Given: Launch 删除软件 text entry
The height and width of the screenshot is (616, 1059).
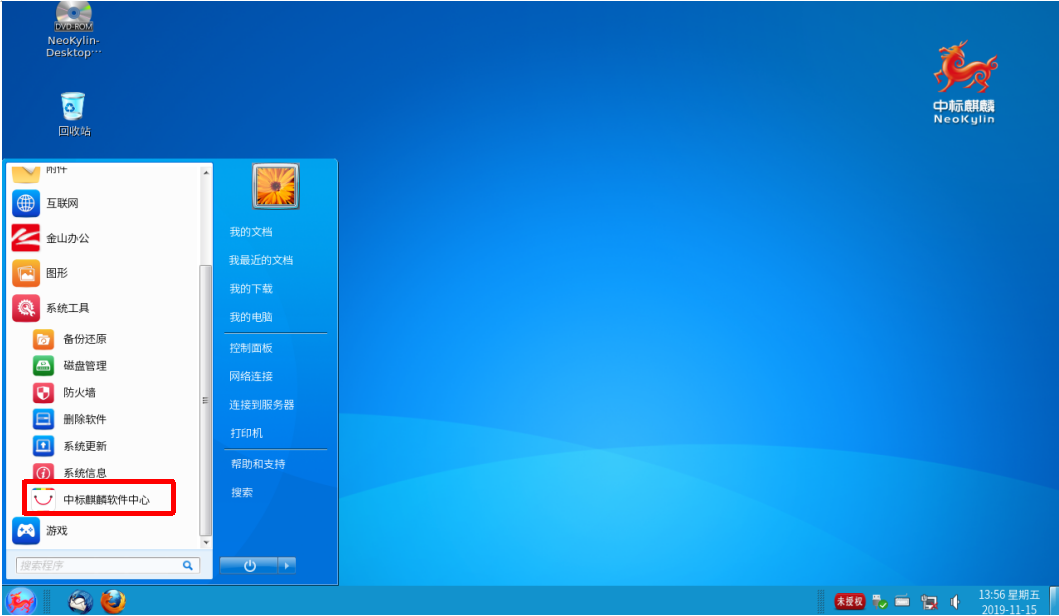Looking at the screenshot, I should point(85,419).
